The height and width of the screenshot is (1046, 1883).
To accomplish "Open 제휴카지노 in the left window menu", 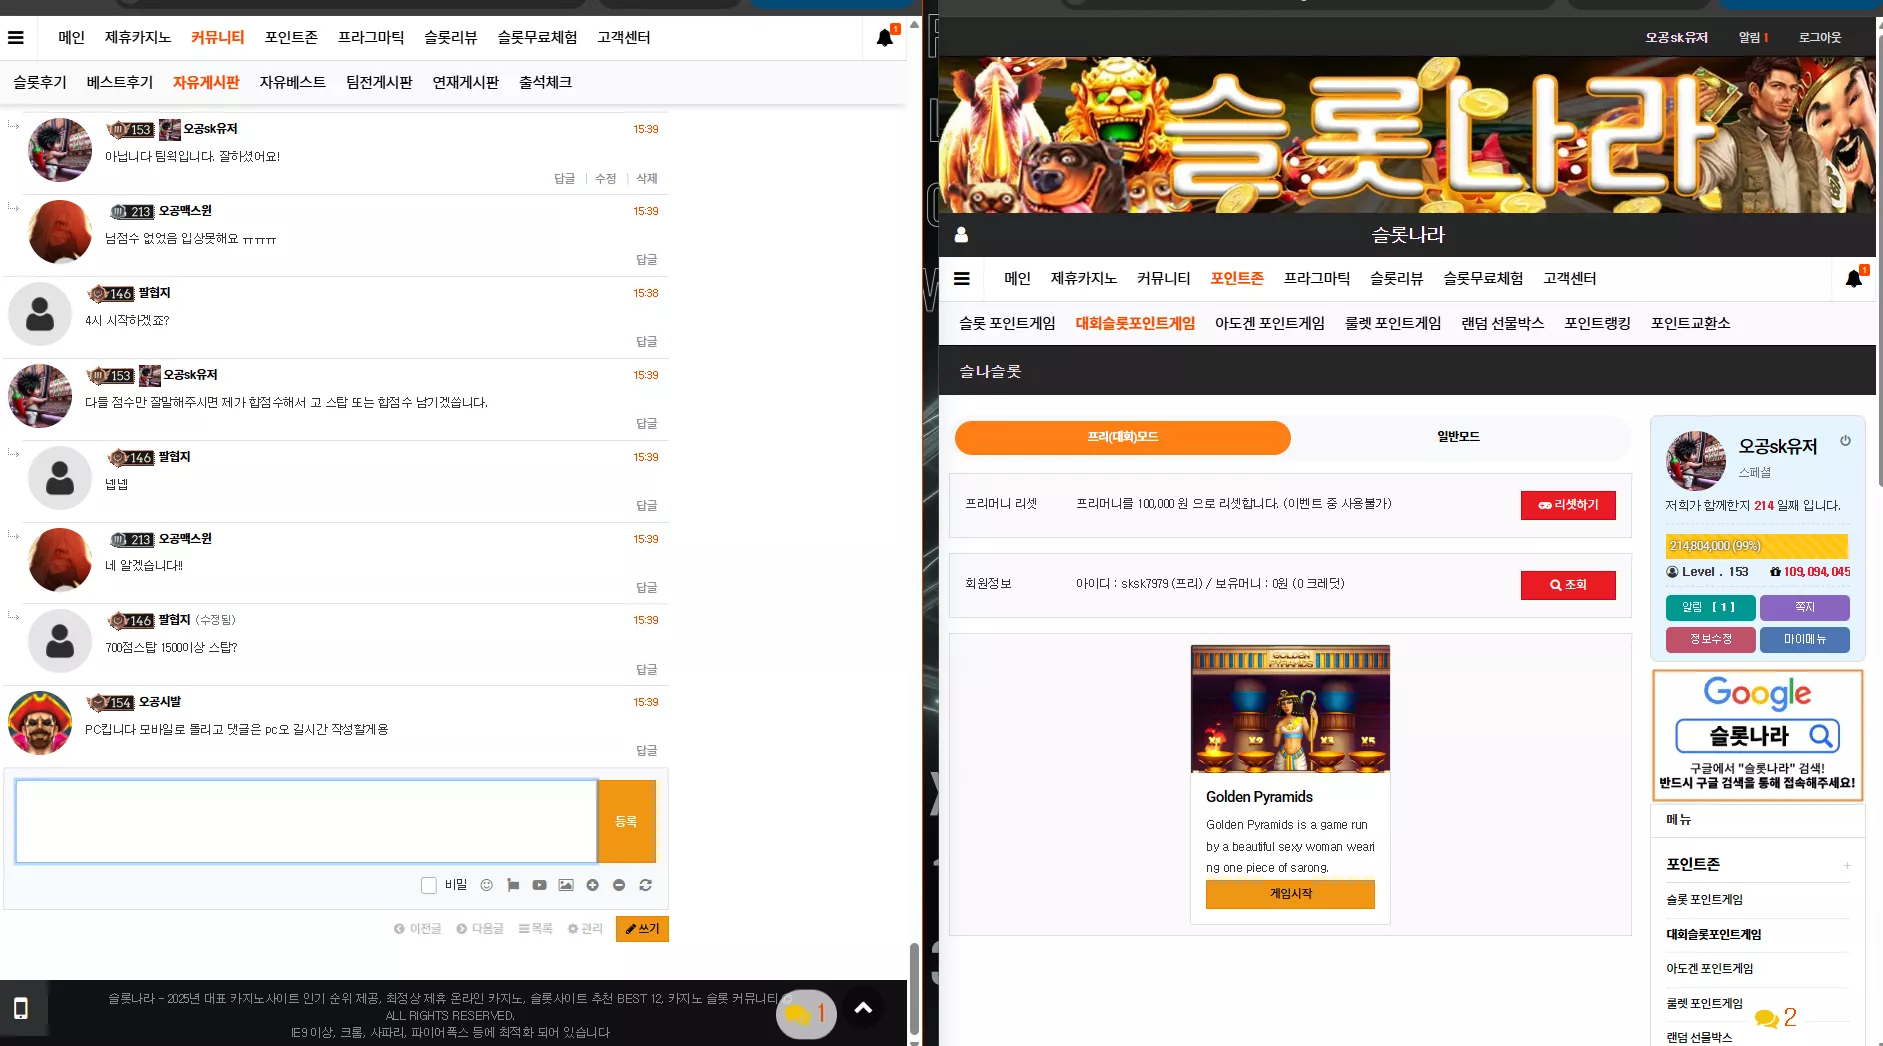I will point(138,38).
